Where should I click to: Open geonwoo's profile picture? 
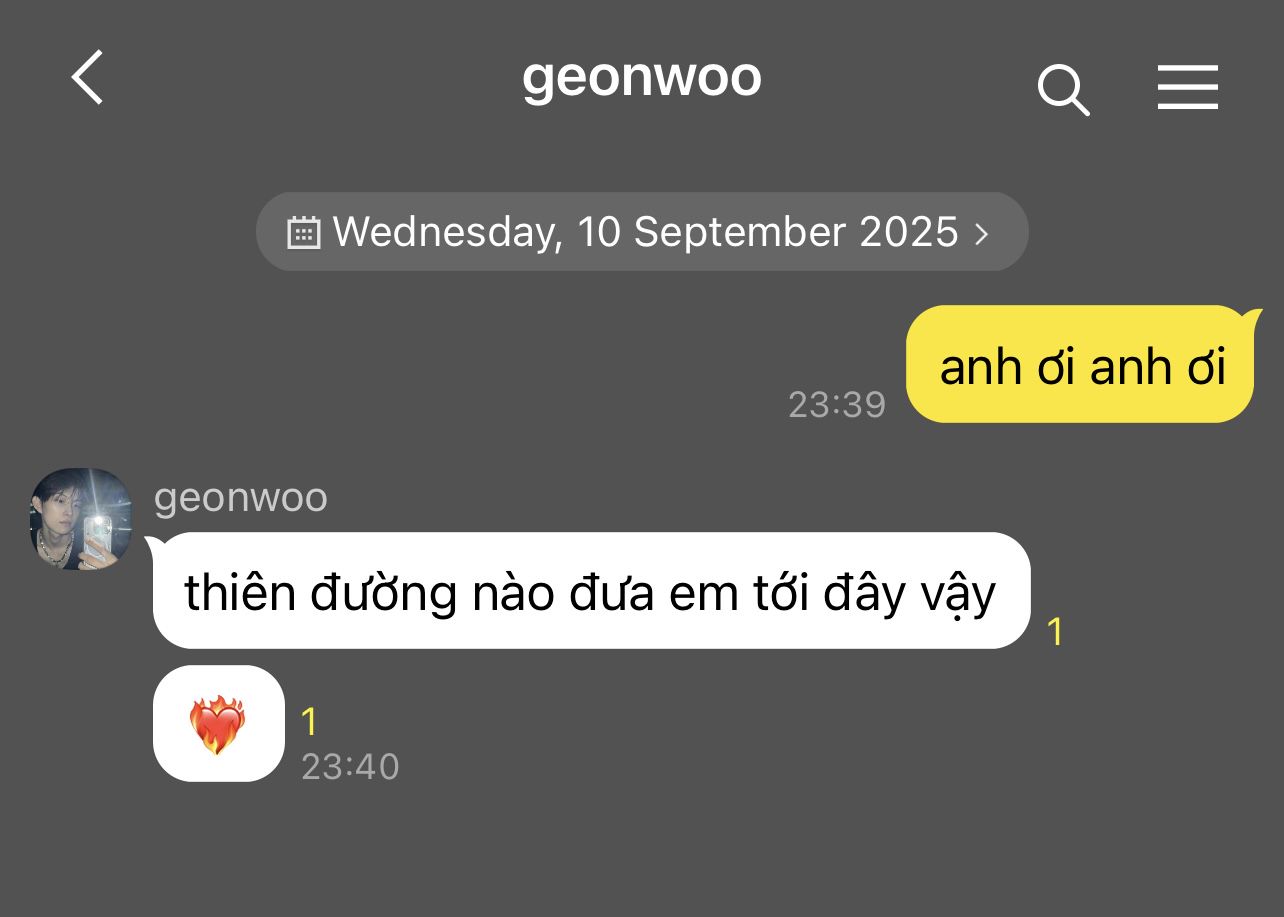[x=81, y=518]
